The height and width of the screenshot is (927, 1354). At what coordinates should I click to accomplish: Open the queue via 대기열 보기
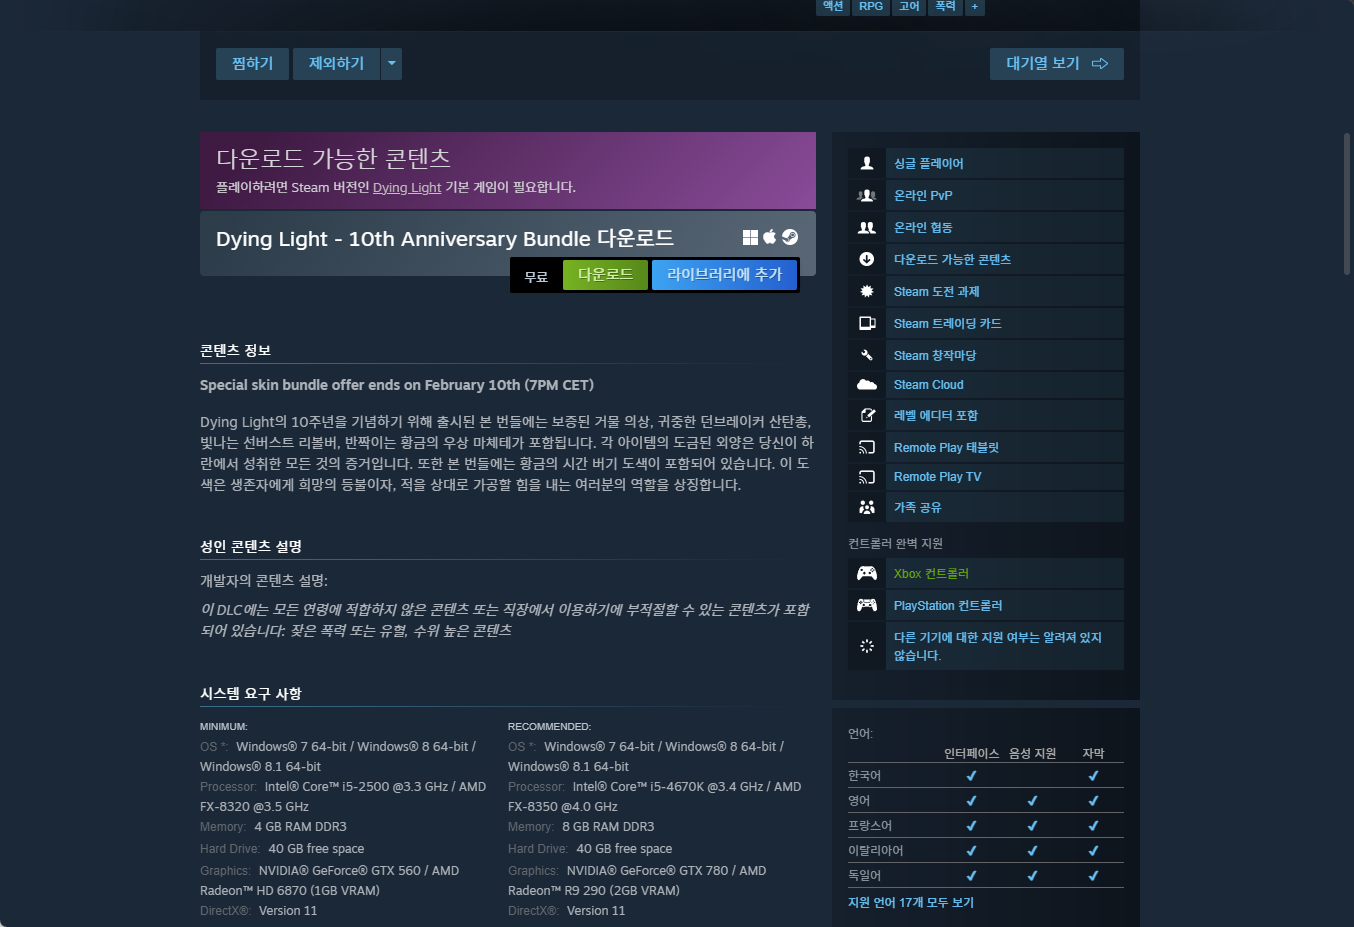[1057, 64]
